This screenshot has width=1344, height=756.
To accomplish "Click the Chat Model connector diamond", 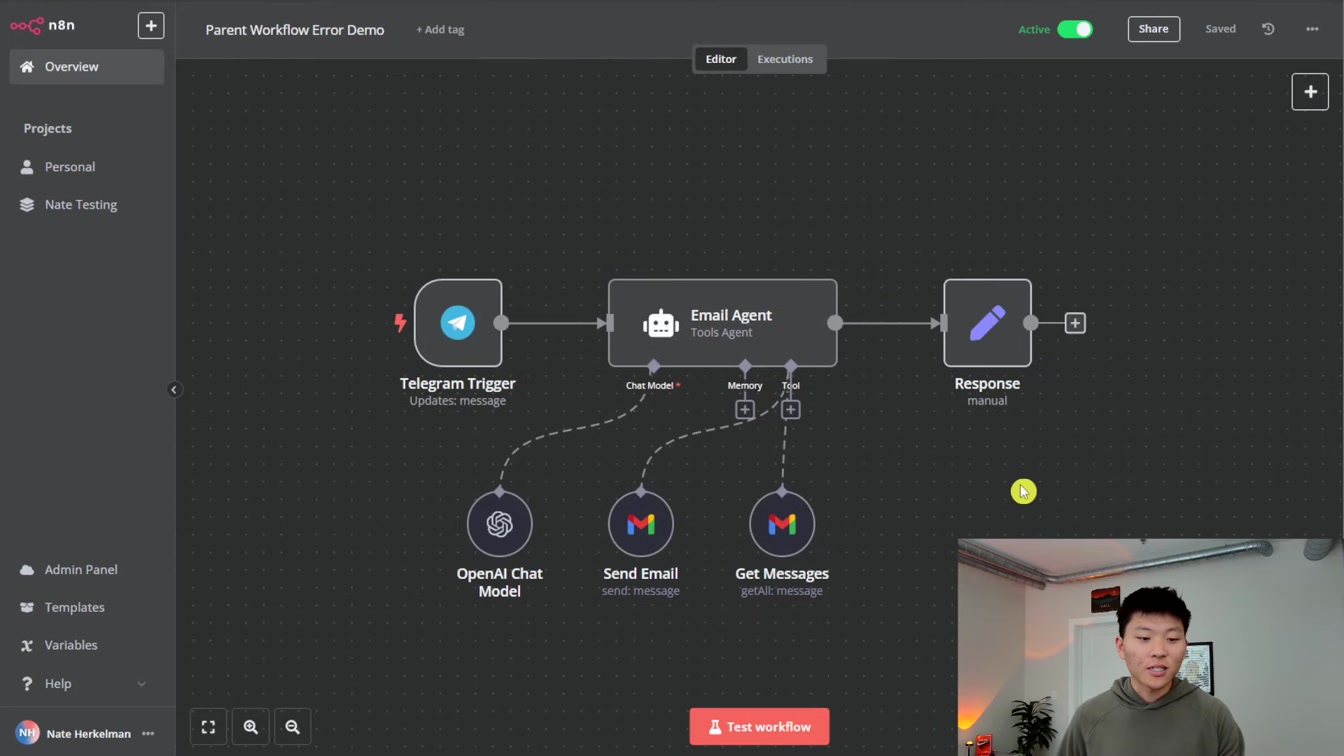I will (654, 366).
